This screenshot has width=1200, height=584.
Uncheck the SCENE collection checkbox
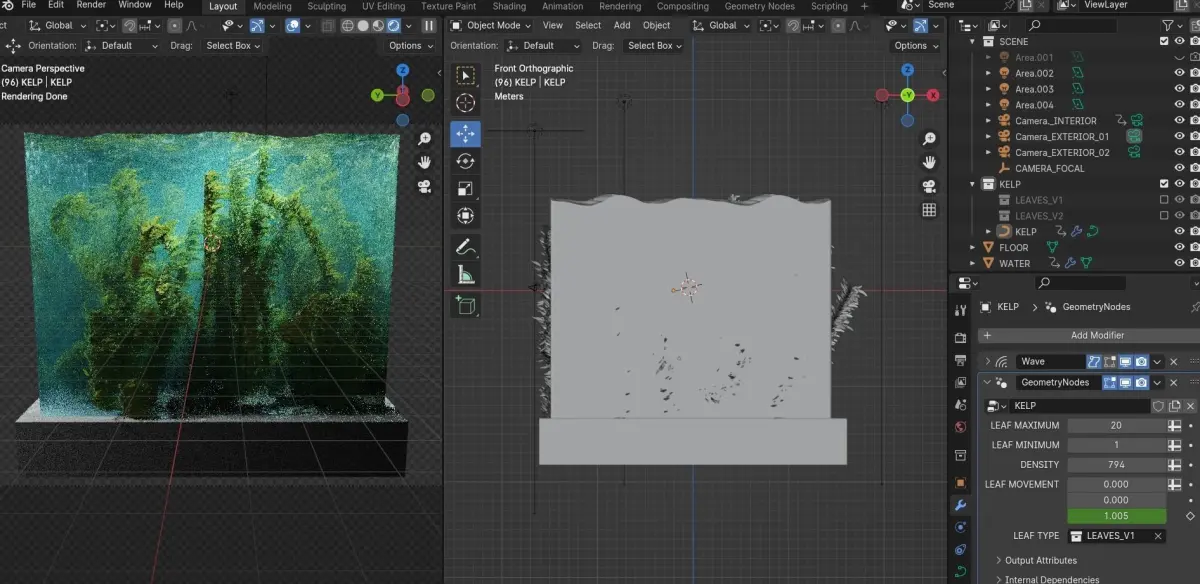click(x=1163, y=41)
